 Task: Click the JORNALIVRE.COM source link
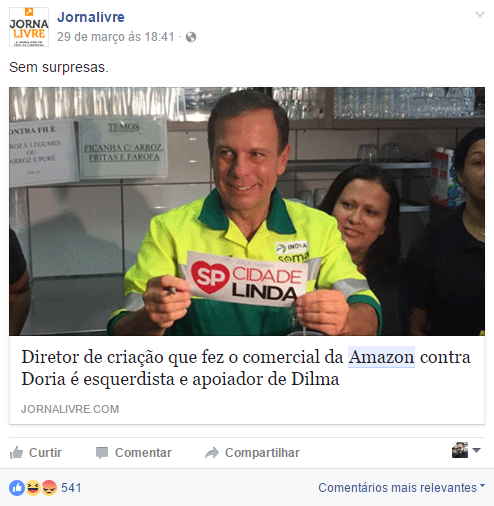tap(70, 409)
